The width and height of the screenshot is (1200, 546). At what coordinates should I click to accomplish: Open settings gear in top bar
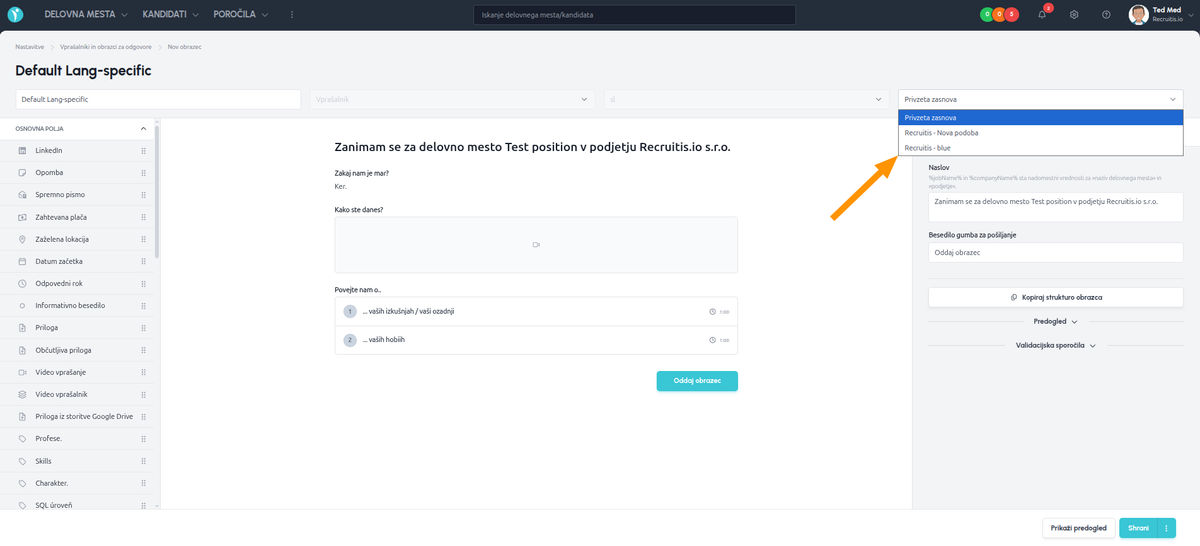[1074, 15]
